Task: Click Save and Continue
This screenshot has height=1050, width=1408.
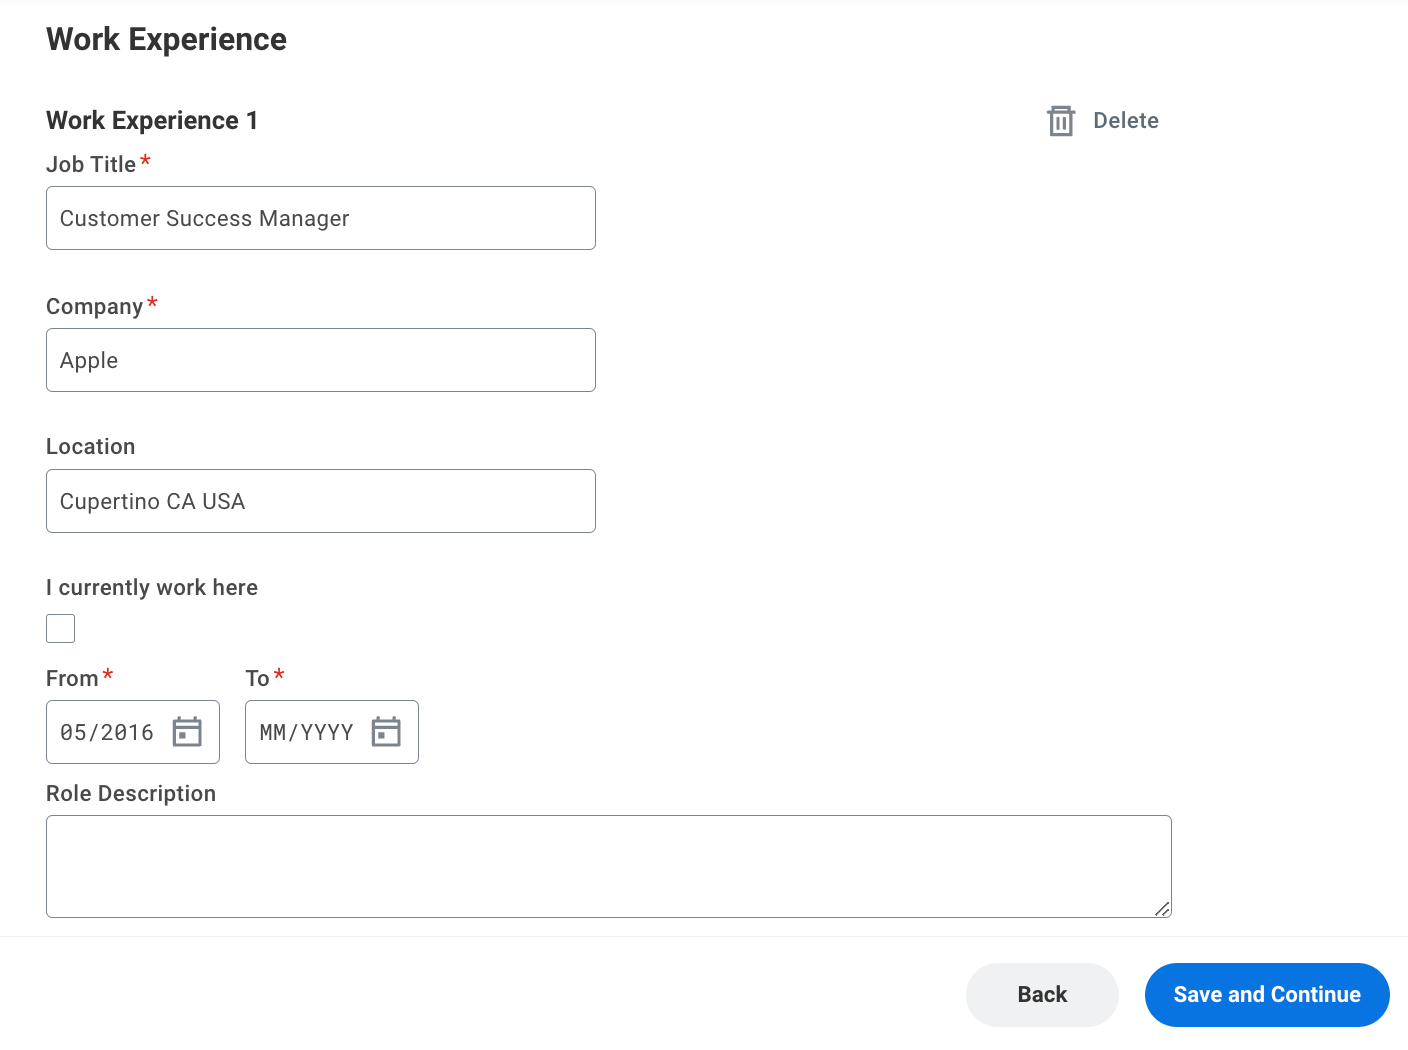Action: coord(1267,995)
